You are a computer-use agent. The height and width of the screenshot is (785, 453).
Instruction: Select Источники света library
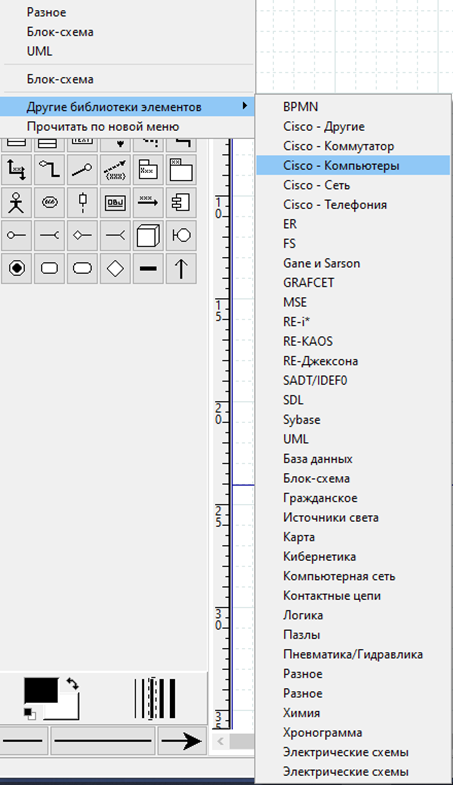[x=353, y=517]
